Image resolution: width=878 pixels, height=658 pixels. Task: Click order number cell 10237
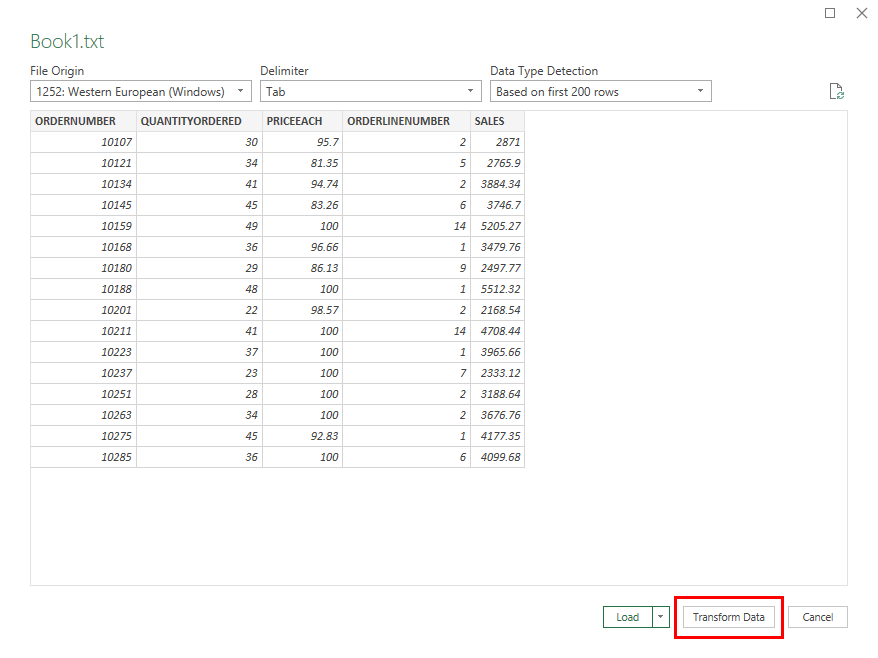coord(83,373)
